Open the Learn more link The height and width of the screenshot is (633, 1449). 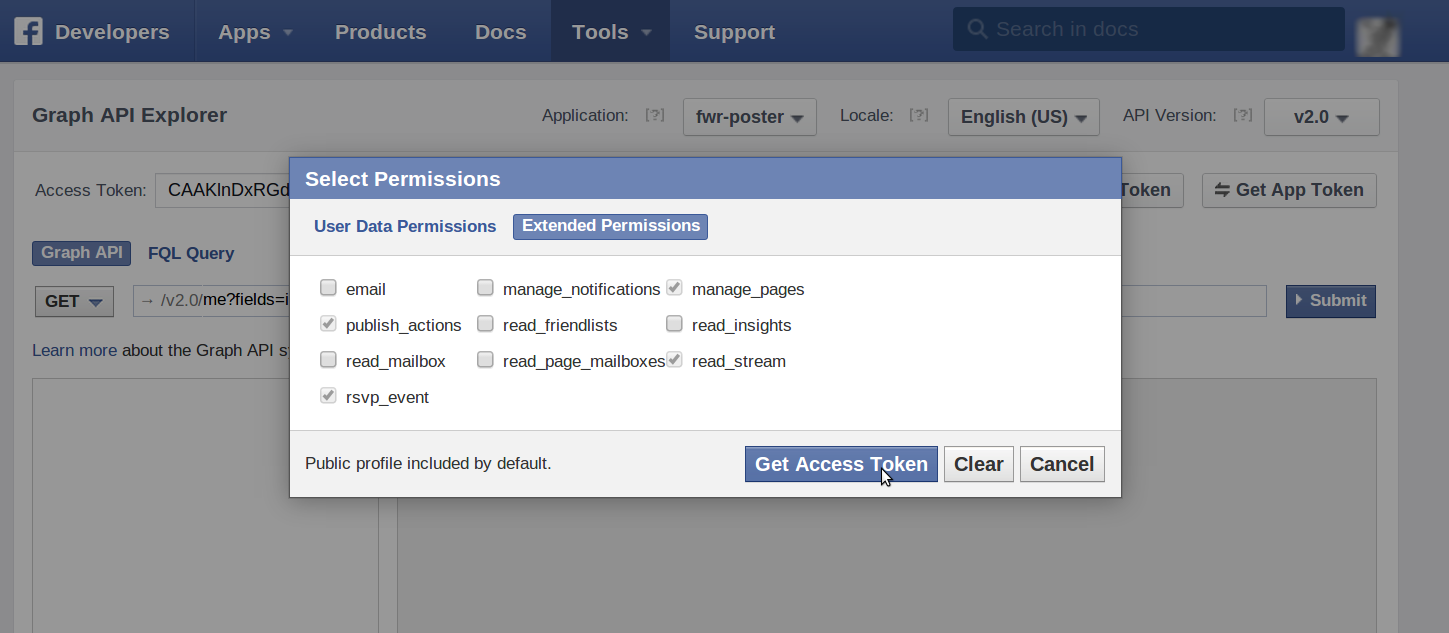click(74, 350)
